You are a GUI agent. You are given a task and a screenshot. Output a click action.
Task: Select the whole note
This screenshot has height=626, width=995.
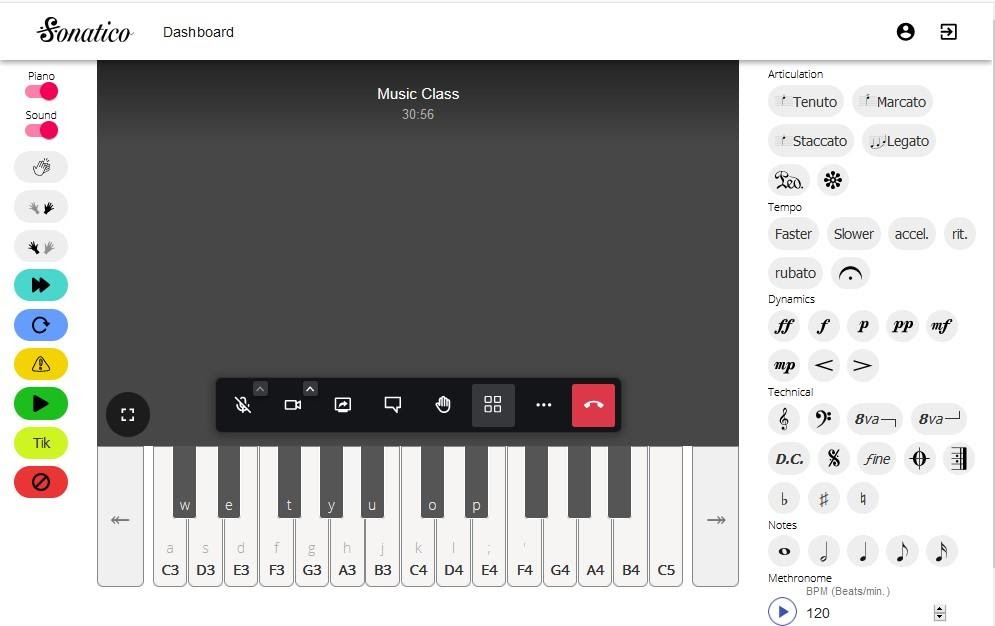coord(784,551)
